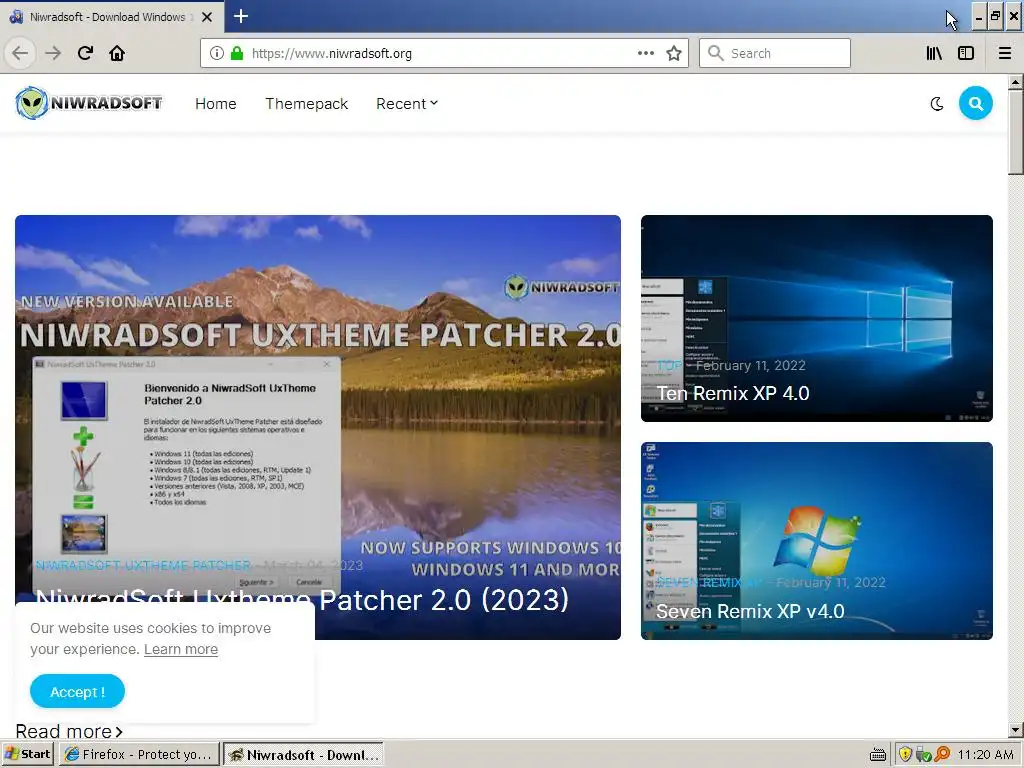The image size is (1024, 768).
Task: Switch to Firefox - Protect taskbar window
Action: point(138,754)
